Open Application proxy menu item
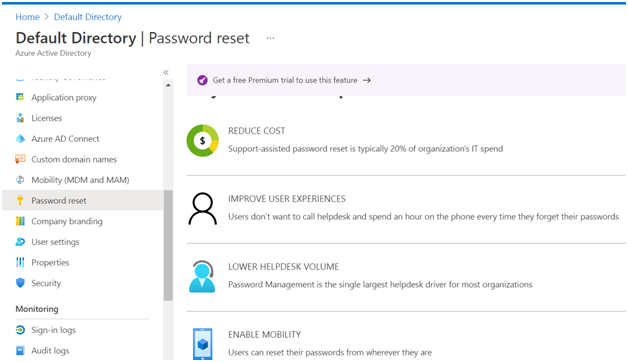The image size is (628, 362). click(x=64, y=97)
